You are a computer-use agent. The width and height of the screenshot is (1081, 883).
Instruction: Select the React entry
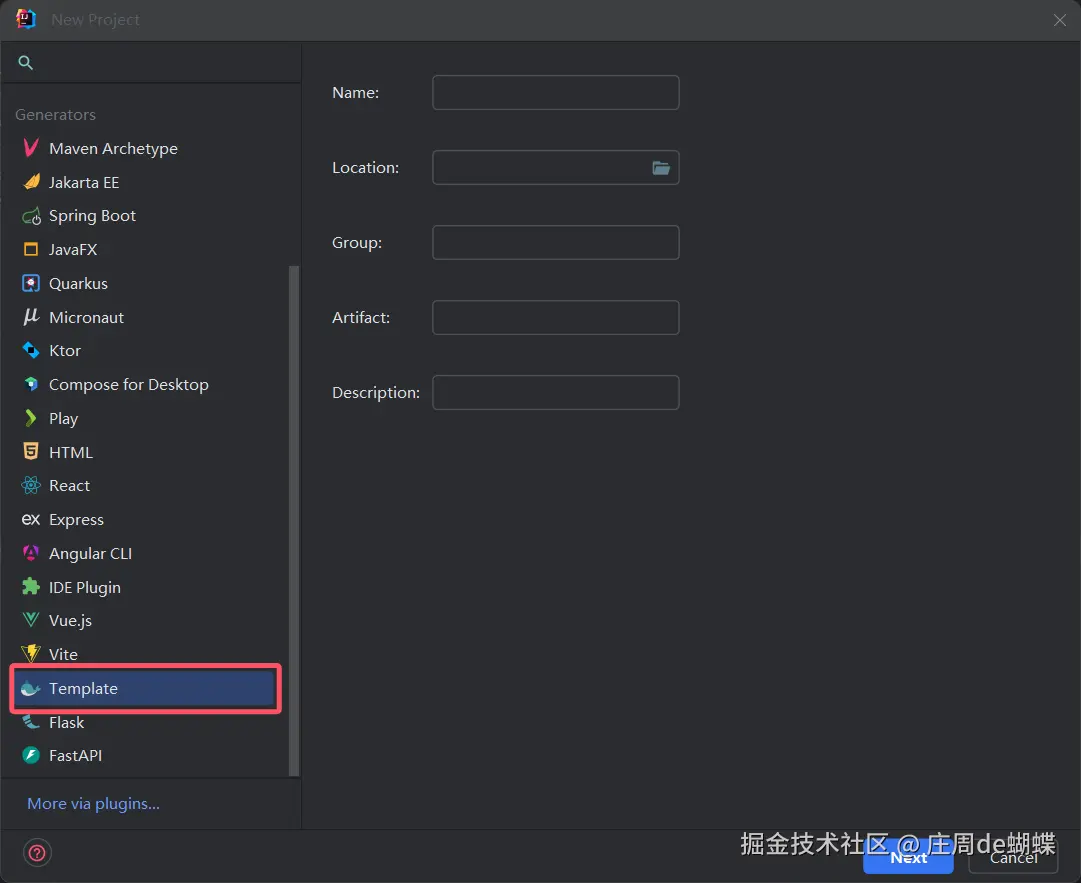(x=146, y=486)
